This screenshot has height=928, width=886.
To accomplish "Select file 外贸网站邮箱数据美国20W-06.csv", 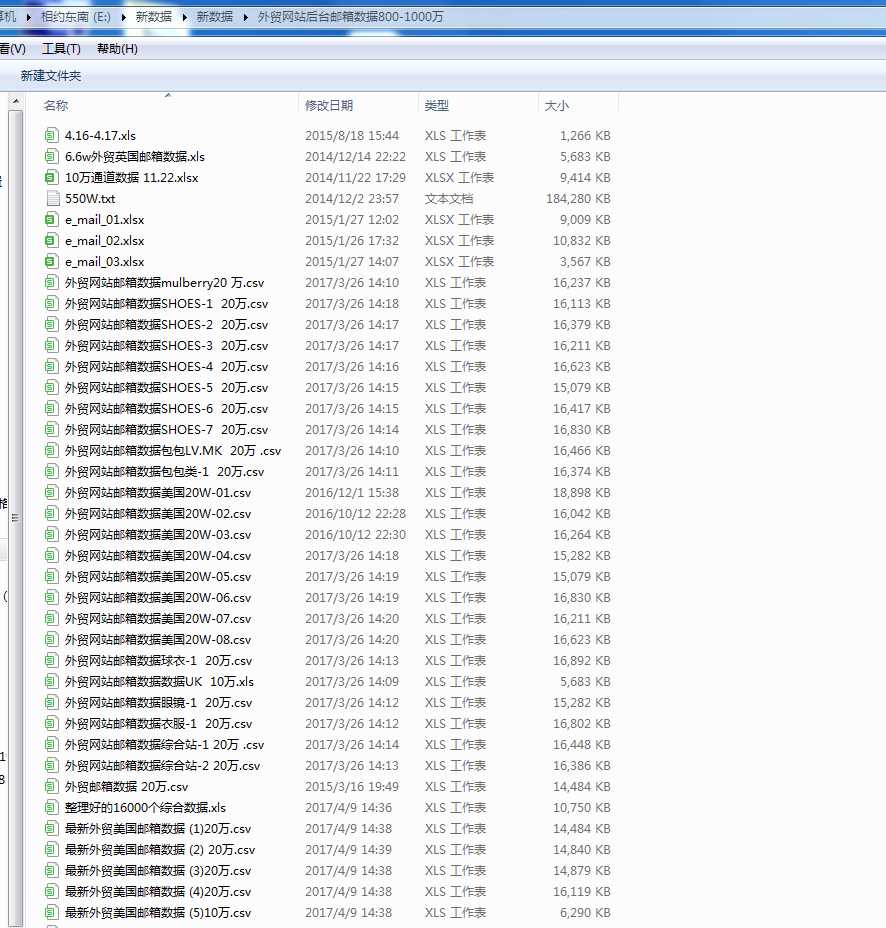I will 158,598.
